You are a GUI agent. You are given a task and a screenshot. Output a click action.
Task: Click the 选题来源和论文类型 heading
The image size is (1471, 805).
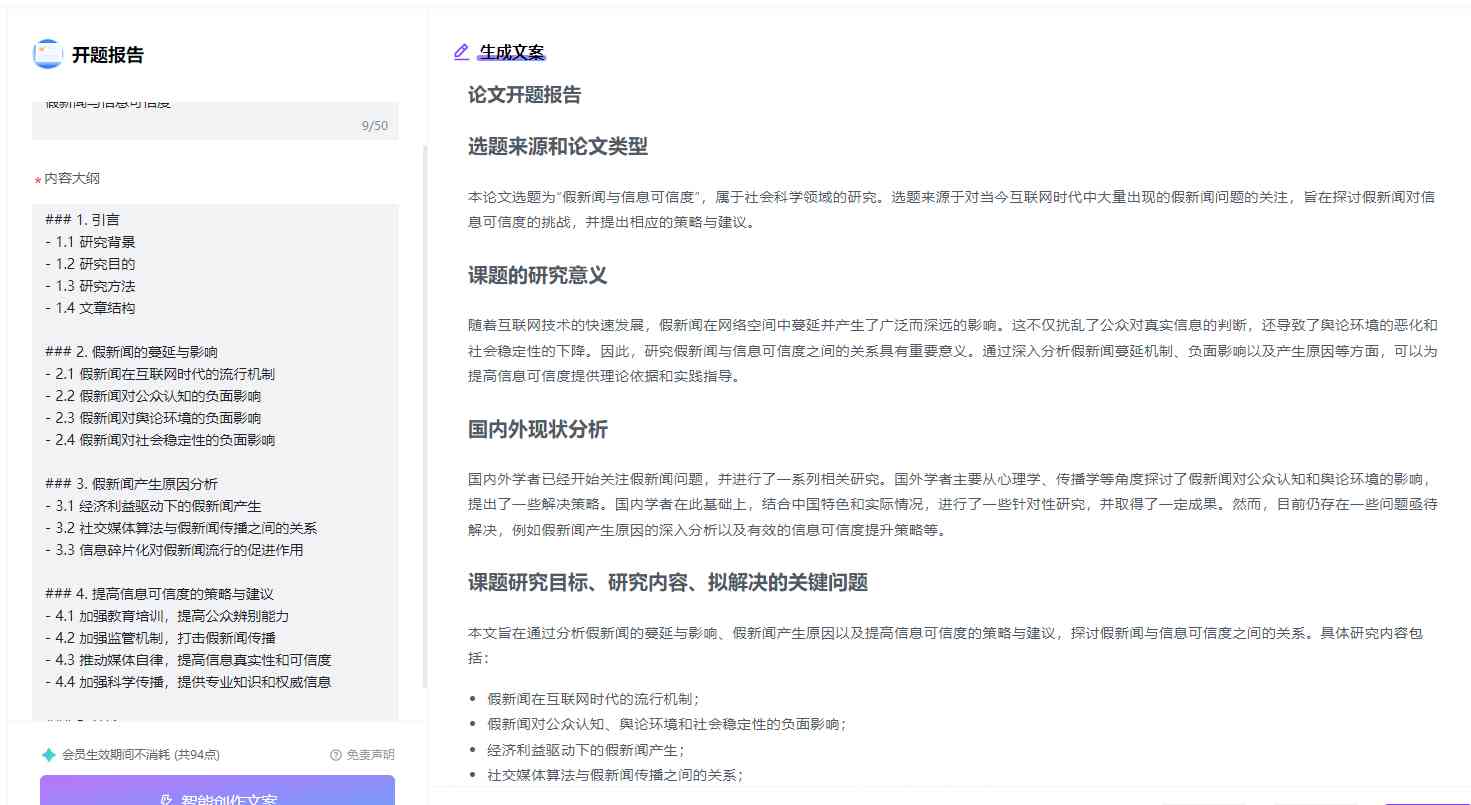(x=558, y=147)
